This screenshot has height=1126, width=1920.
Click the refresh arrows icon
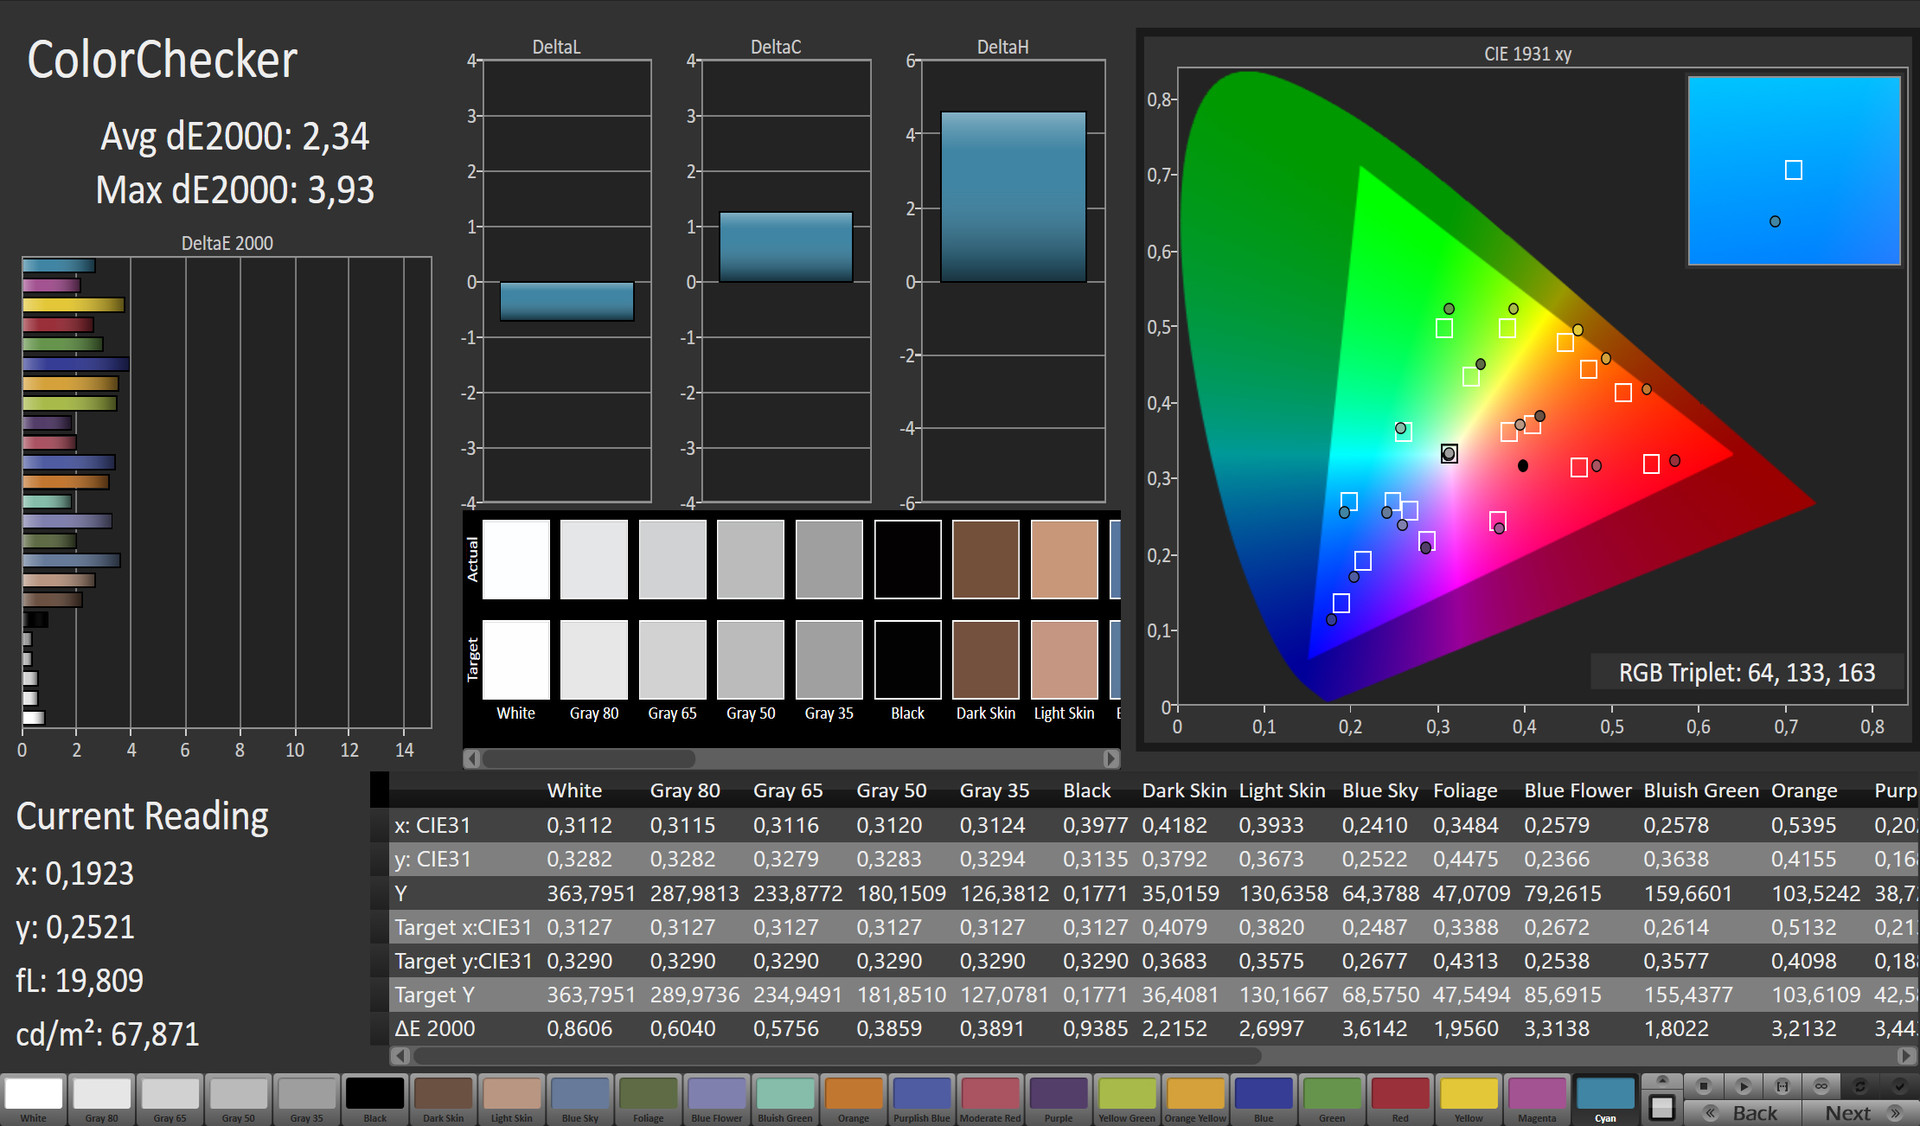[x=1860, y=1085]
